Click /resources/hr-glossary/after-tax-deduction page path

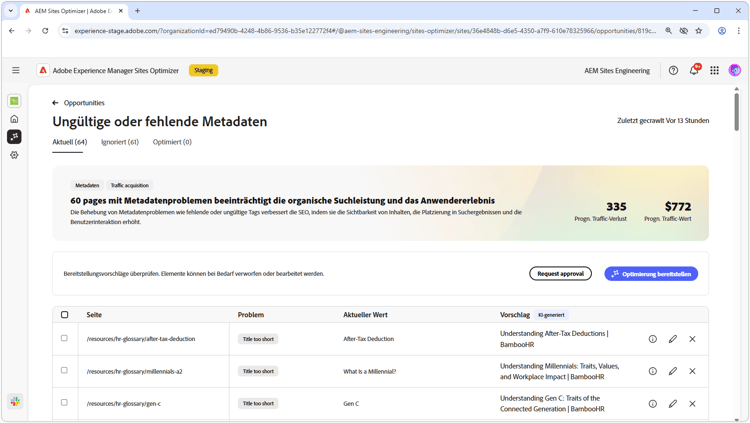coord(141,339)
